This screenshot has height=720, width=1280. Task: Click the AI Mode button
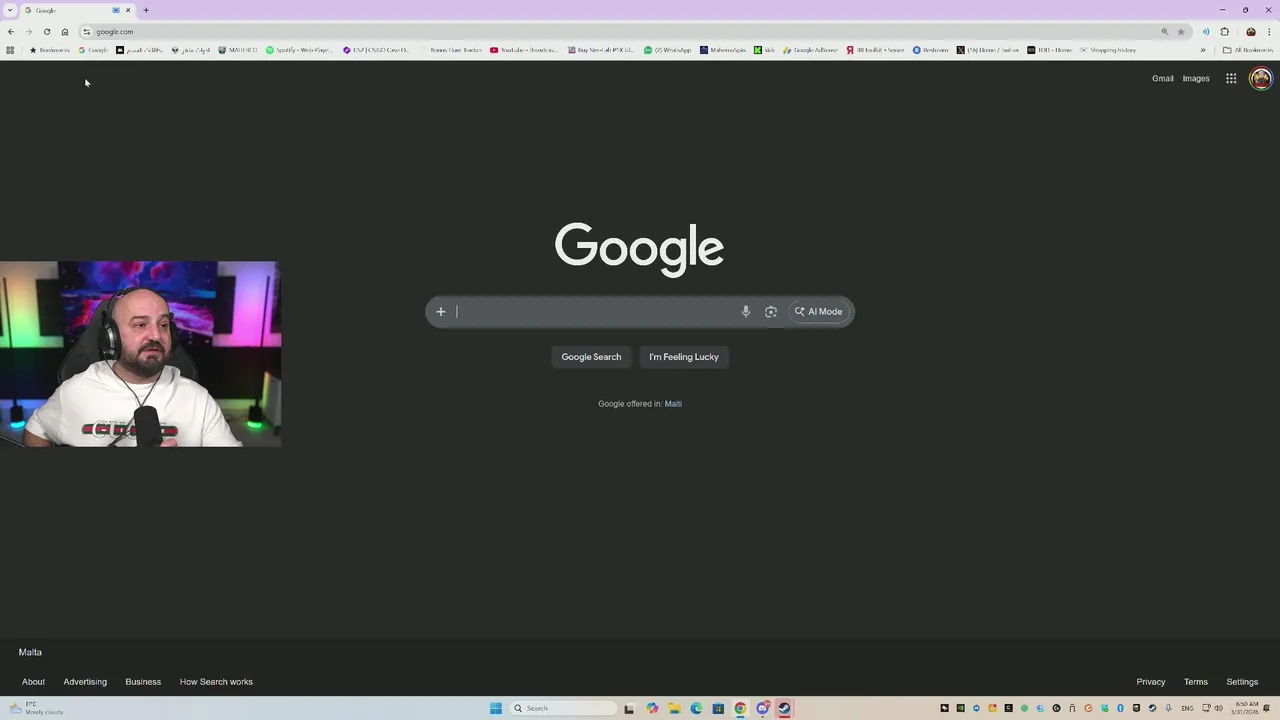point(819,311)
